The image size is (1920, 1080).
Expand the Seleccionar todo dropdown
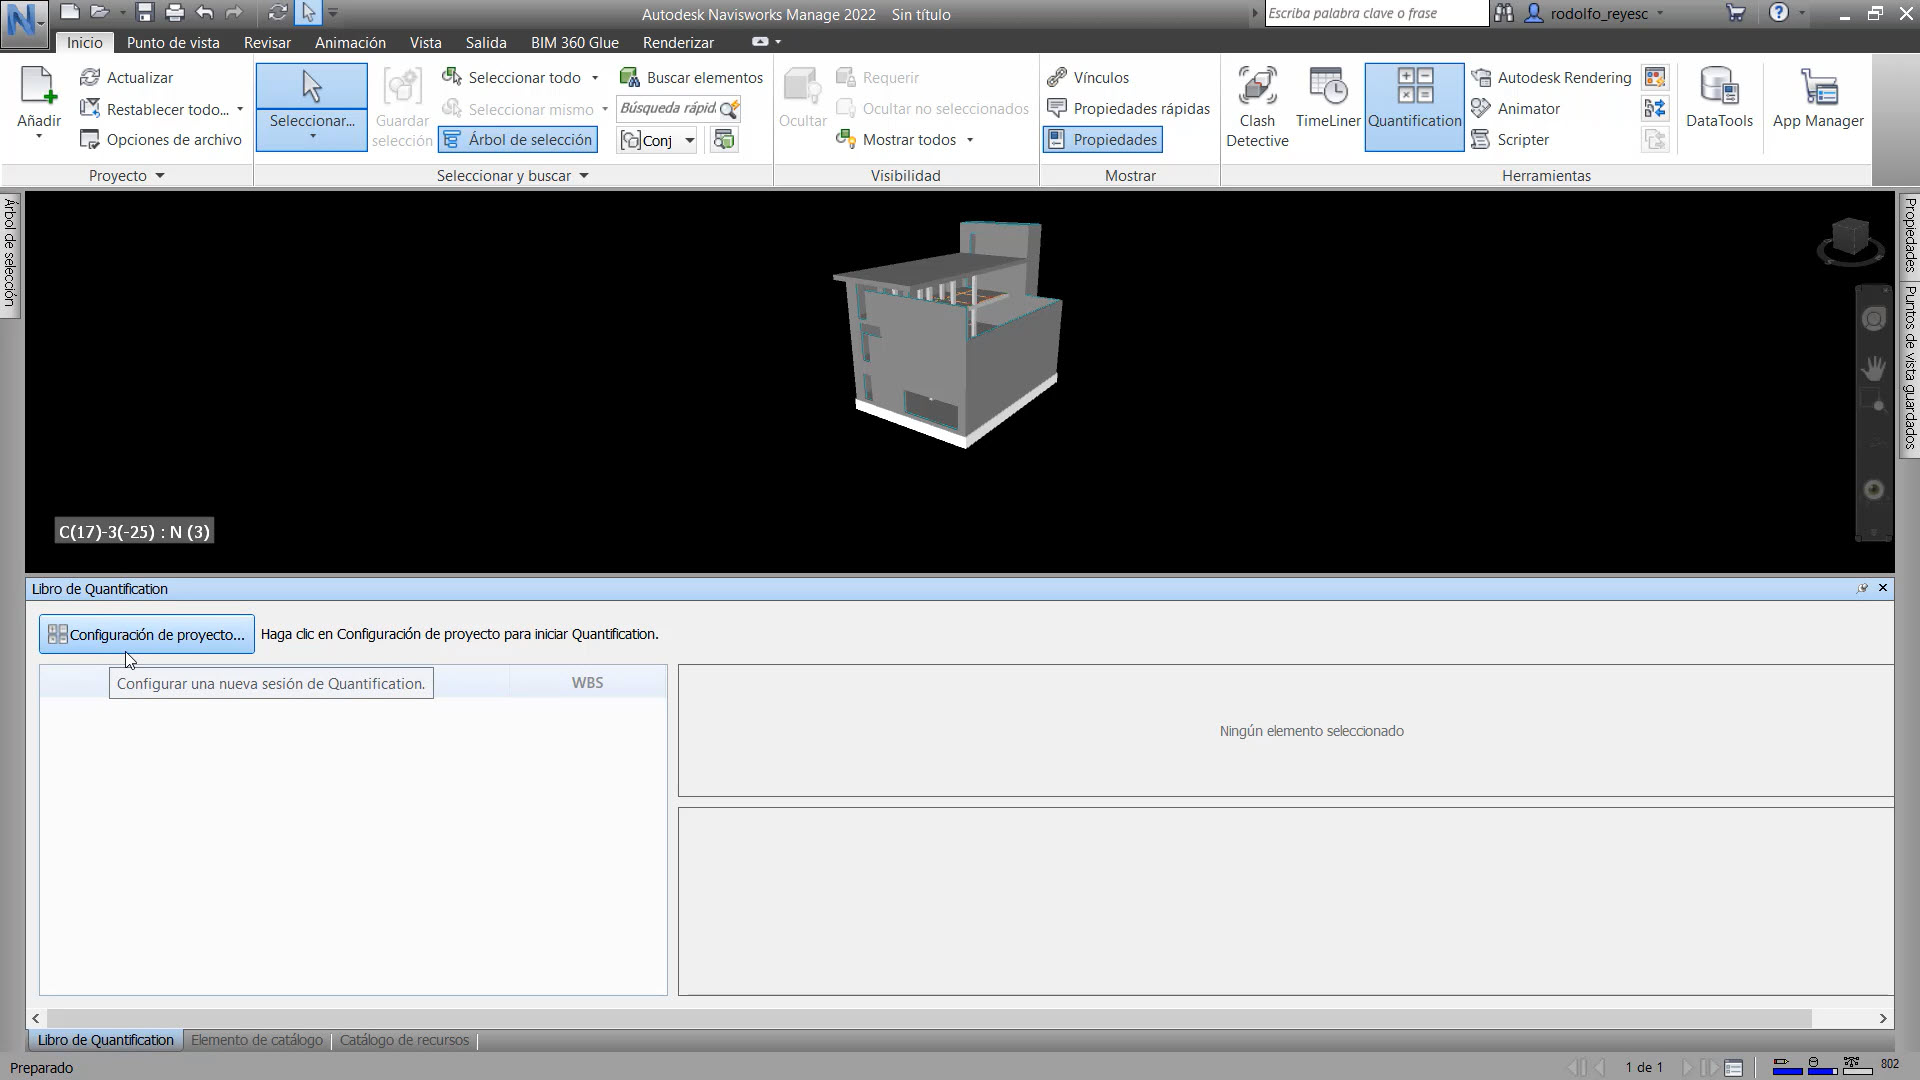pos(596,77)
